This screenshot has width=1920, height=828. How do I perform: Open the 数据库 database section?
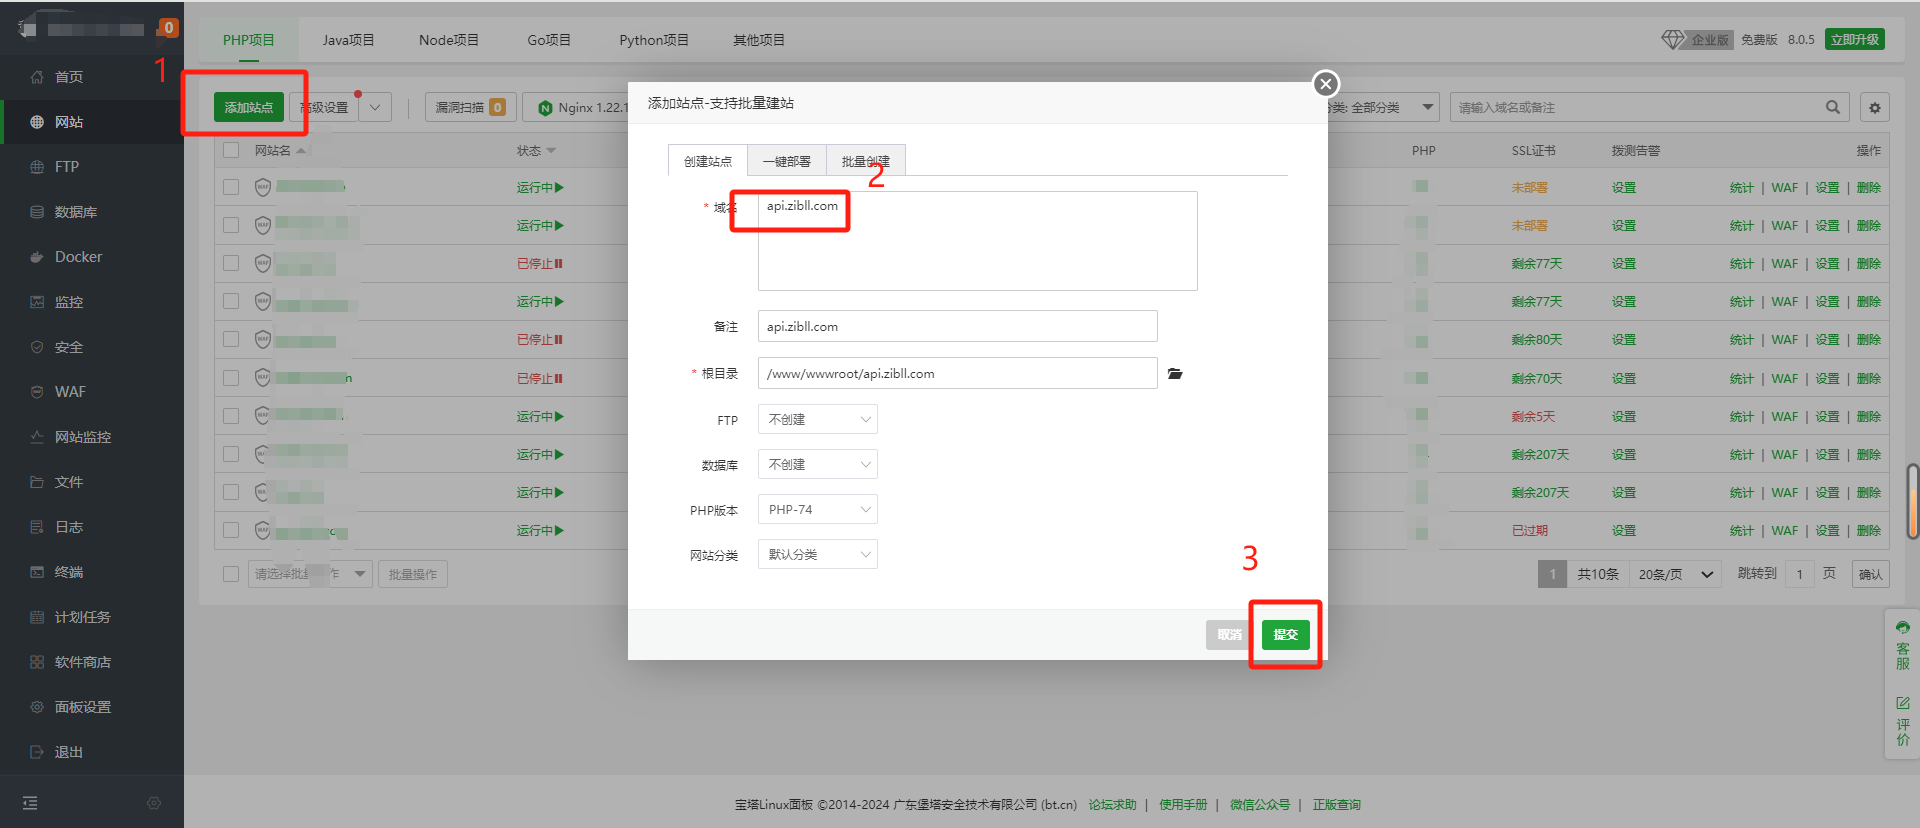pos(76,212)
